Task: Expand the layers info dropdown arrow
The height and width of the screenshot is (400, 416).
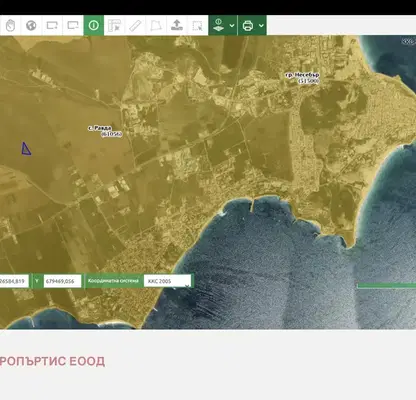Action: [x=232, y=25]
